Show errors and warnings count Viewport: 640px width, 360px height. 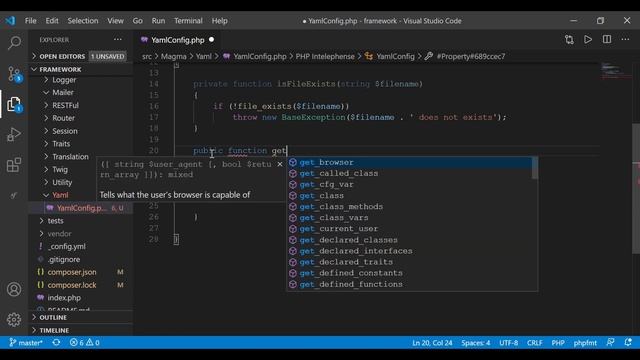[85, 342]
